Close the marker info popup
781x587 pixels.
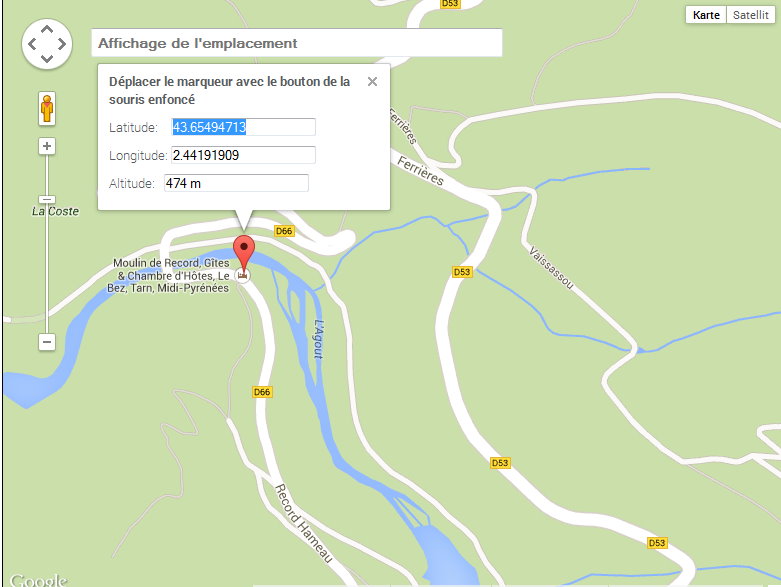(372, 82)
